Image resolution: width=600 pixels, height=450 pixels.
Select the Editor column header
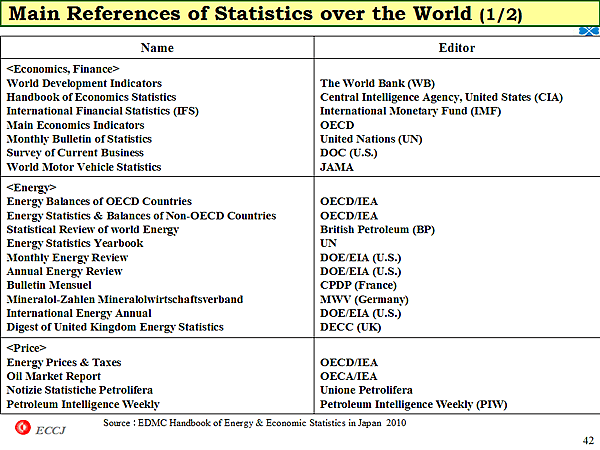click(x=457, y=48)
